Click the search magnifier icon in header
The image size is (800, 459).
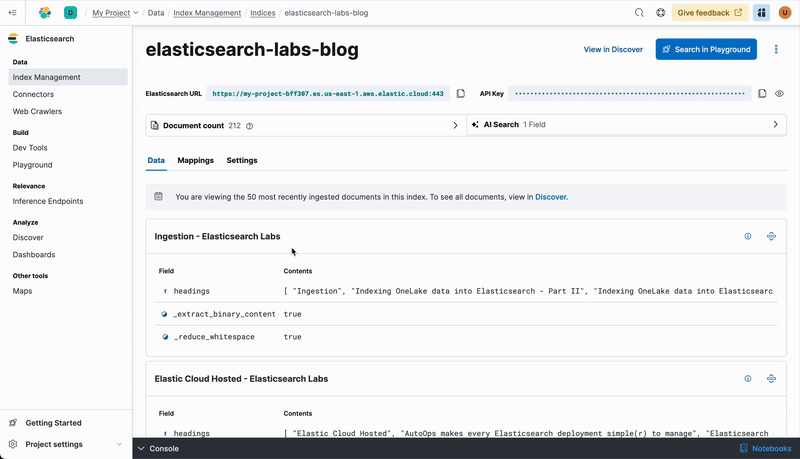[639, 13]
